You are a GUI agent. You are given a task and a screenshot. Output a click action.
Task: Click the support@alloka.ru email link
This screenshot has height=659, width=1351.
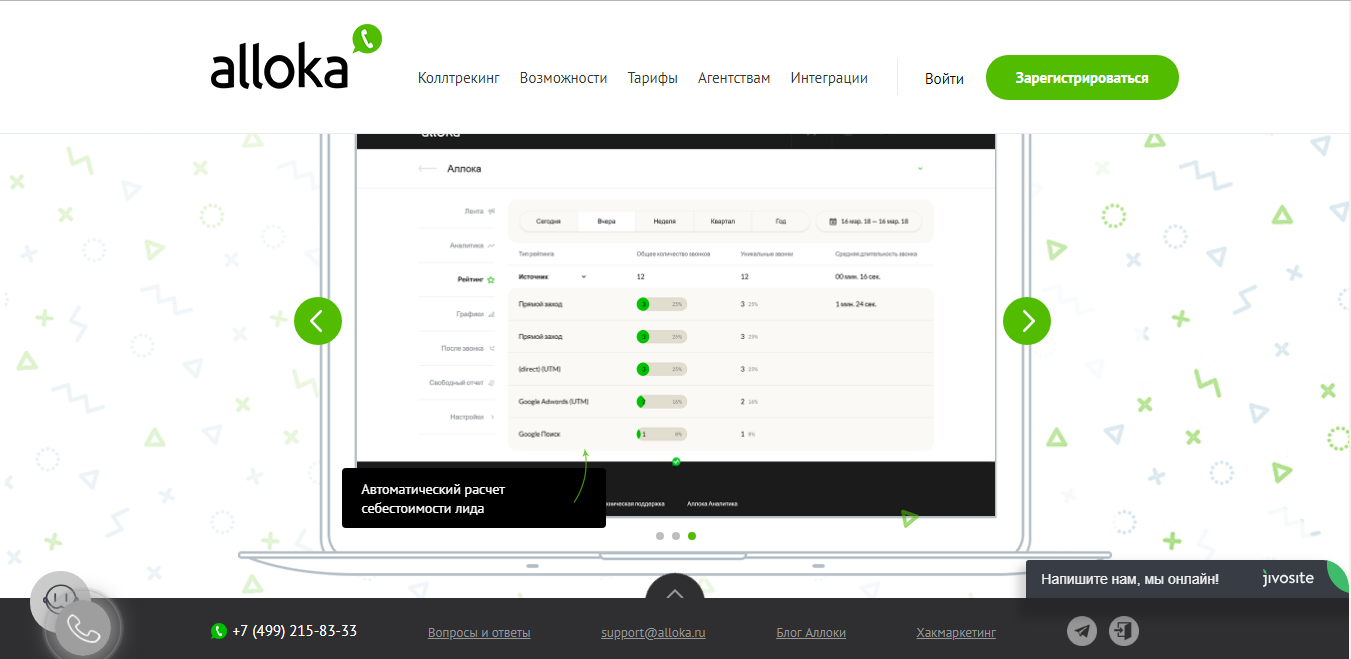click(654, 633)
